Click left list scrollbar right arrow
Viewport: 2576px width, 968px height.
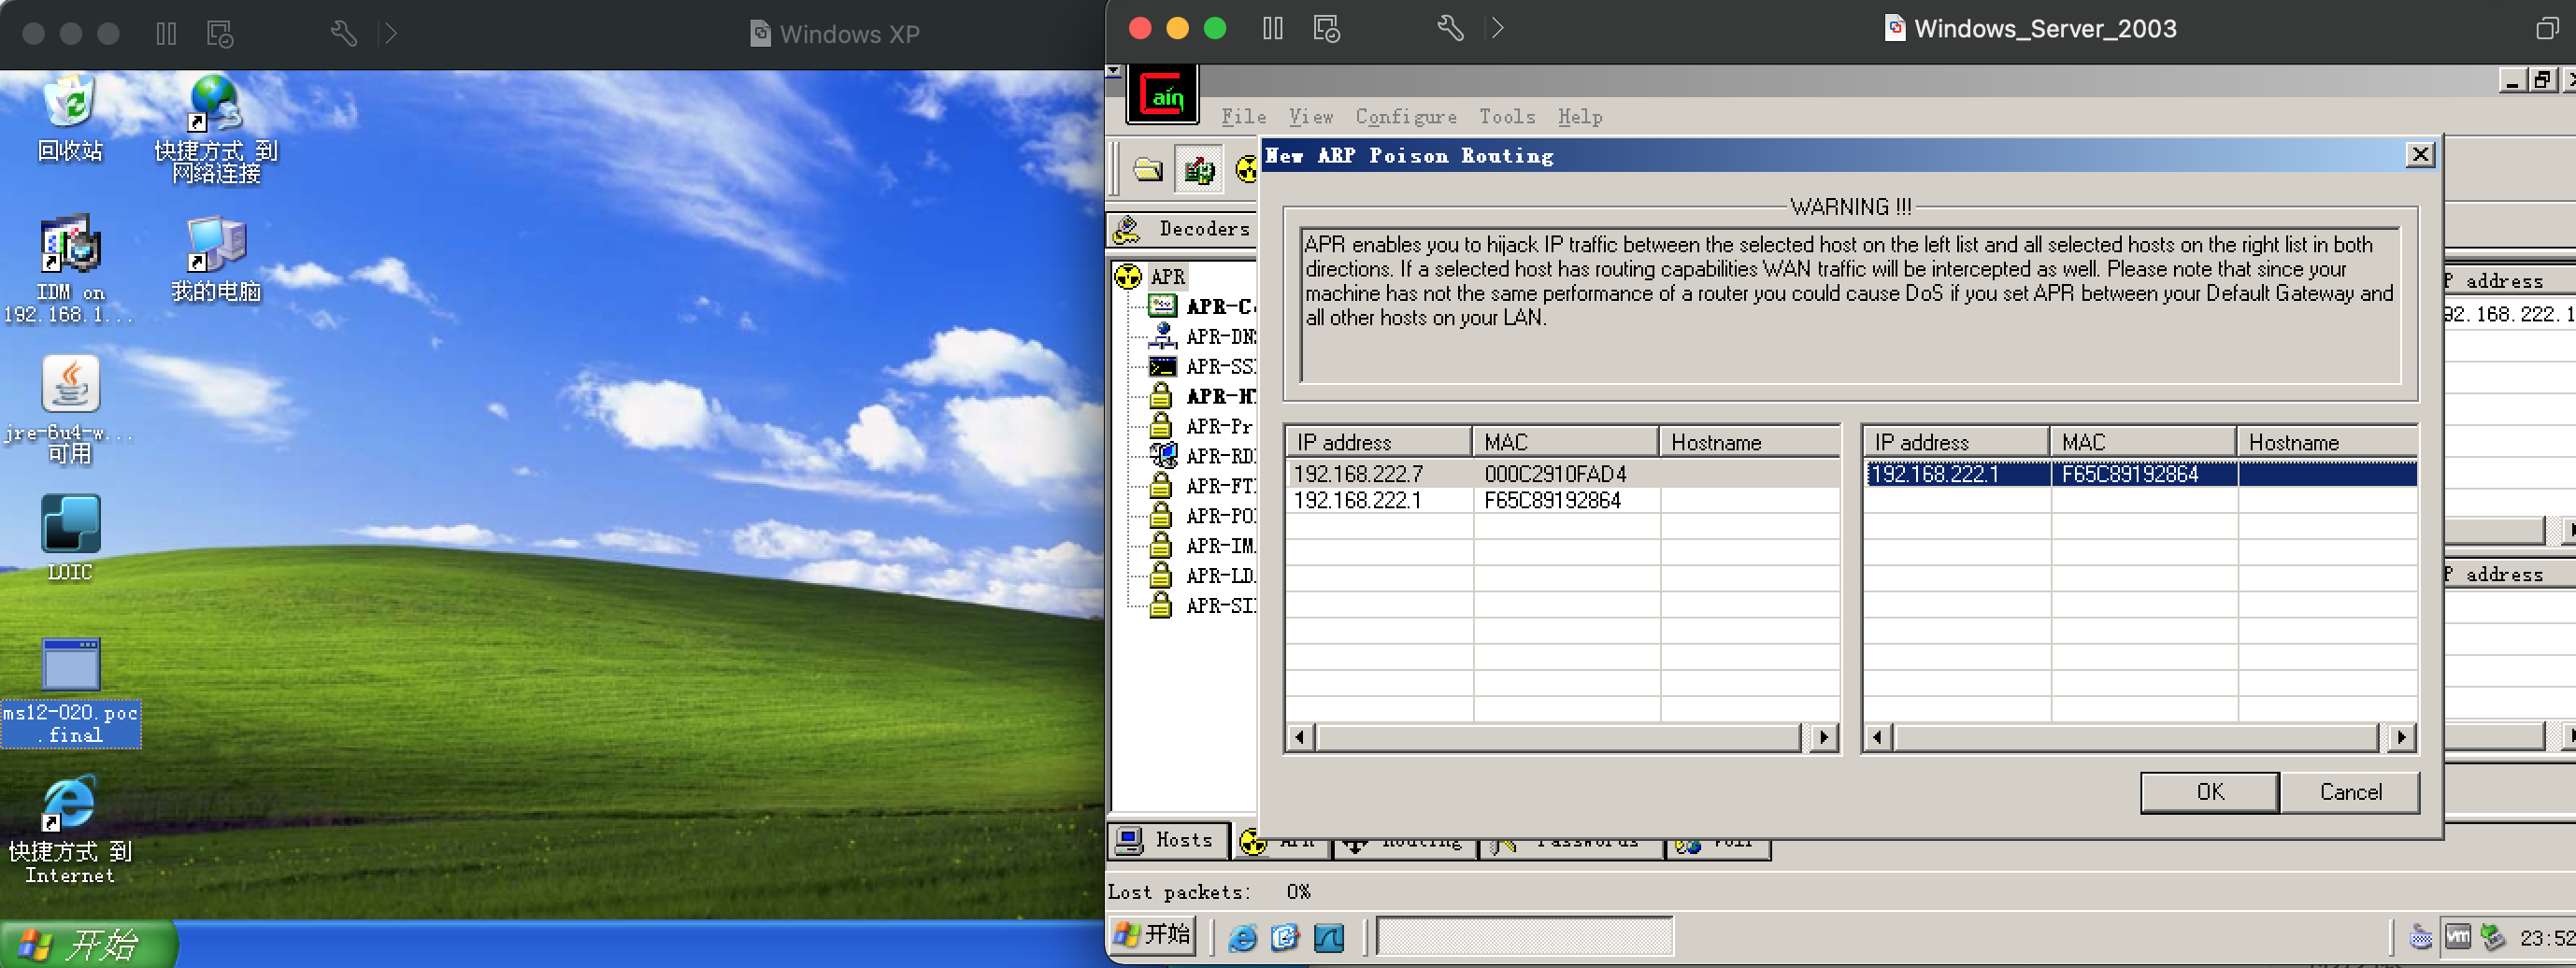[x=1824, y=738]
